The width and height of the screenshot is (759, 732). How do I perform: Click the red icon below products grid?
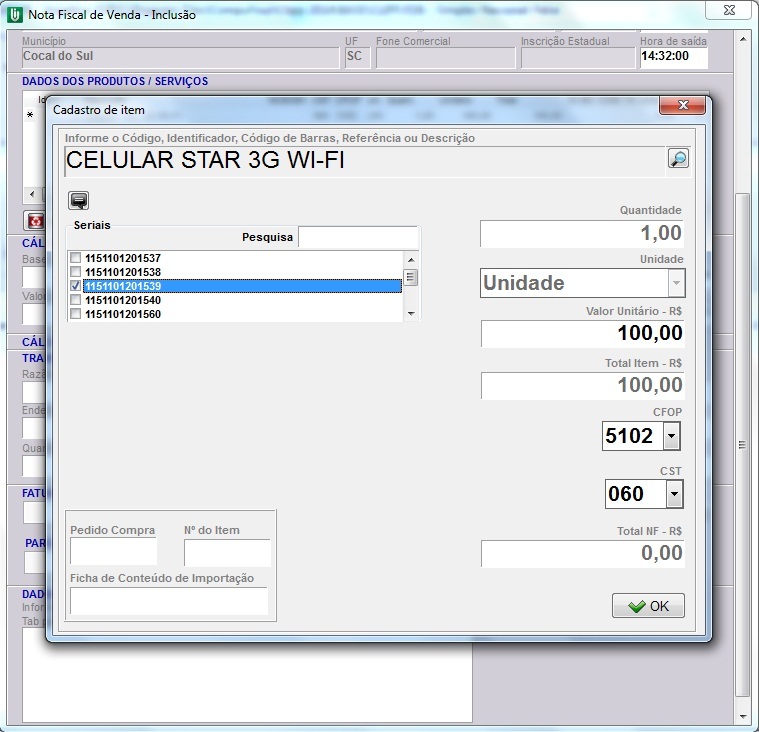36,221
